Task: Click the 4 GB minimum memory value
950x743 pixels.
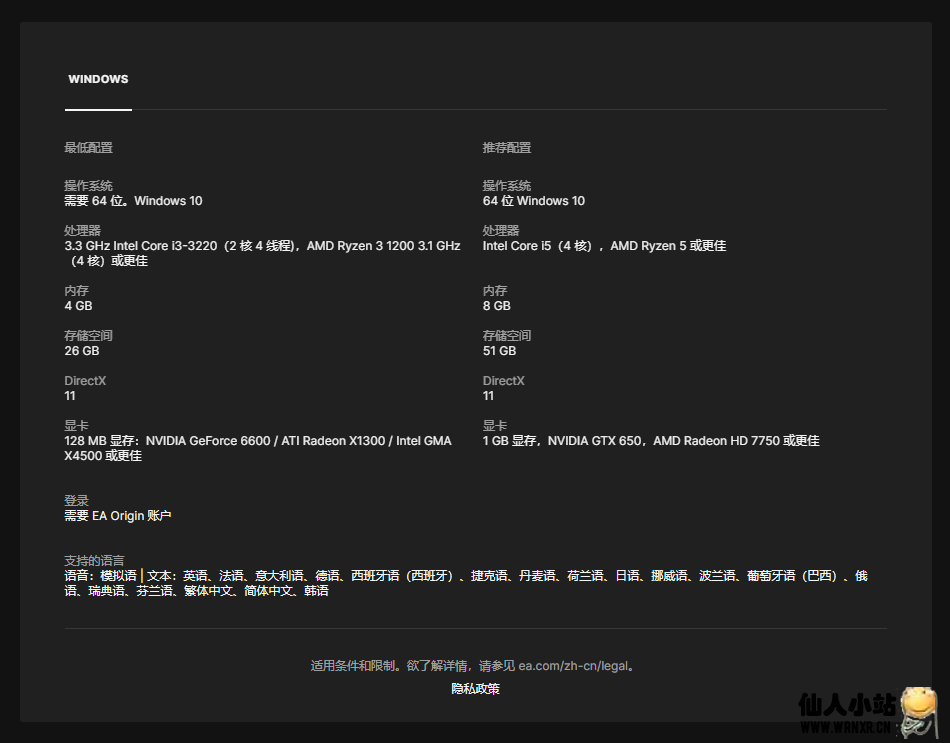Action: pos(78,306)
